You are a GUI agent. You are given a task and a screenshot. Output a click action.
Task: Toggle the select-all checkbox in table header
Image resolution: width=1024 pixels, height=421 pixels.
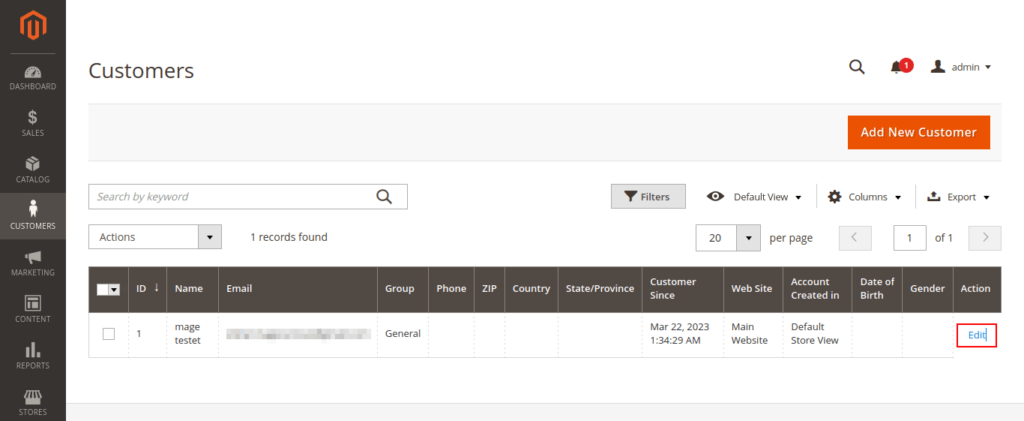104,289
